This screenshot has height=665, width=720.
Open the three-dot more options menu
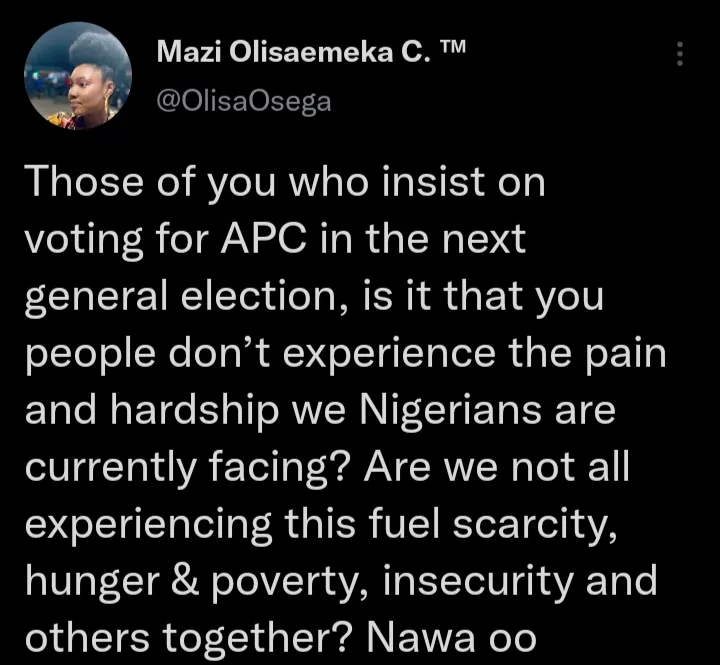coord(680,54)
